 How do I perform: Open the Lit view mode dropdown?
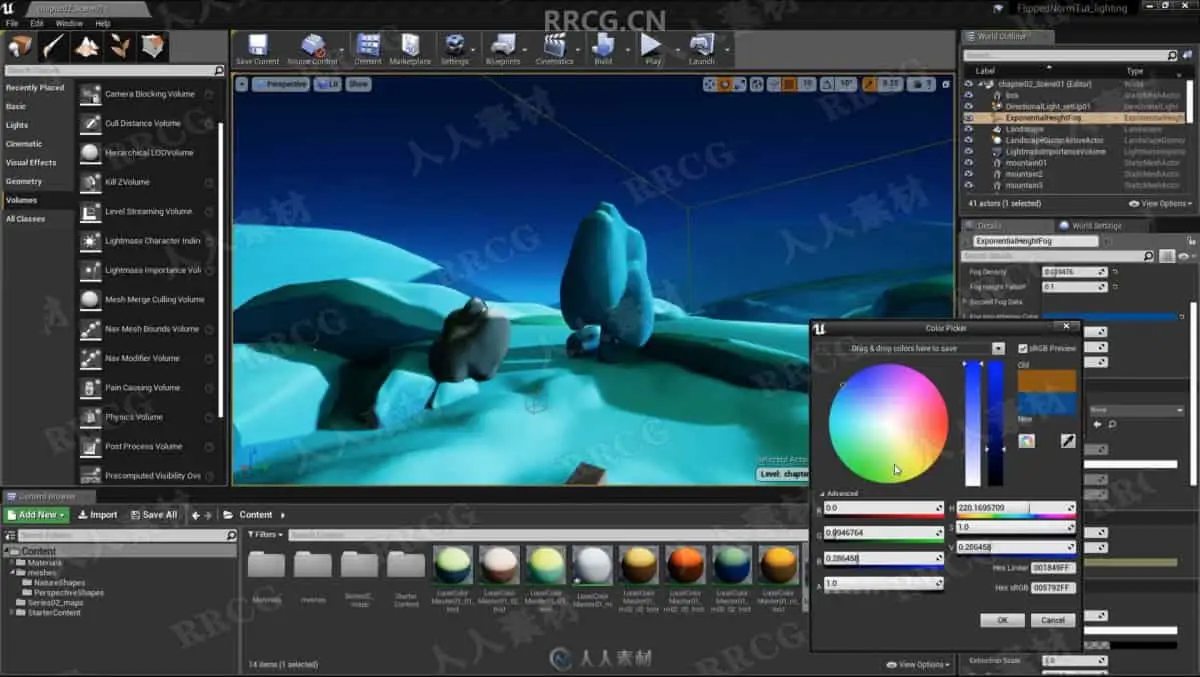329,85
